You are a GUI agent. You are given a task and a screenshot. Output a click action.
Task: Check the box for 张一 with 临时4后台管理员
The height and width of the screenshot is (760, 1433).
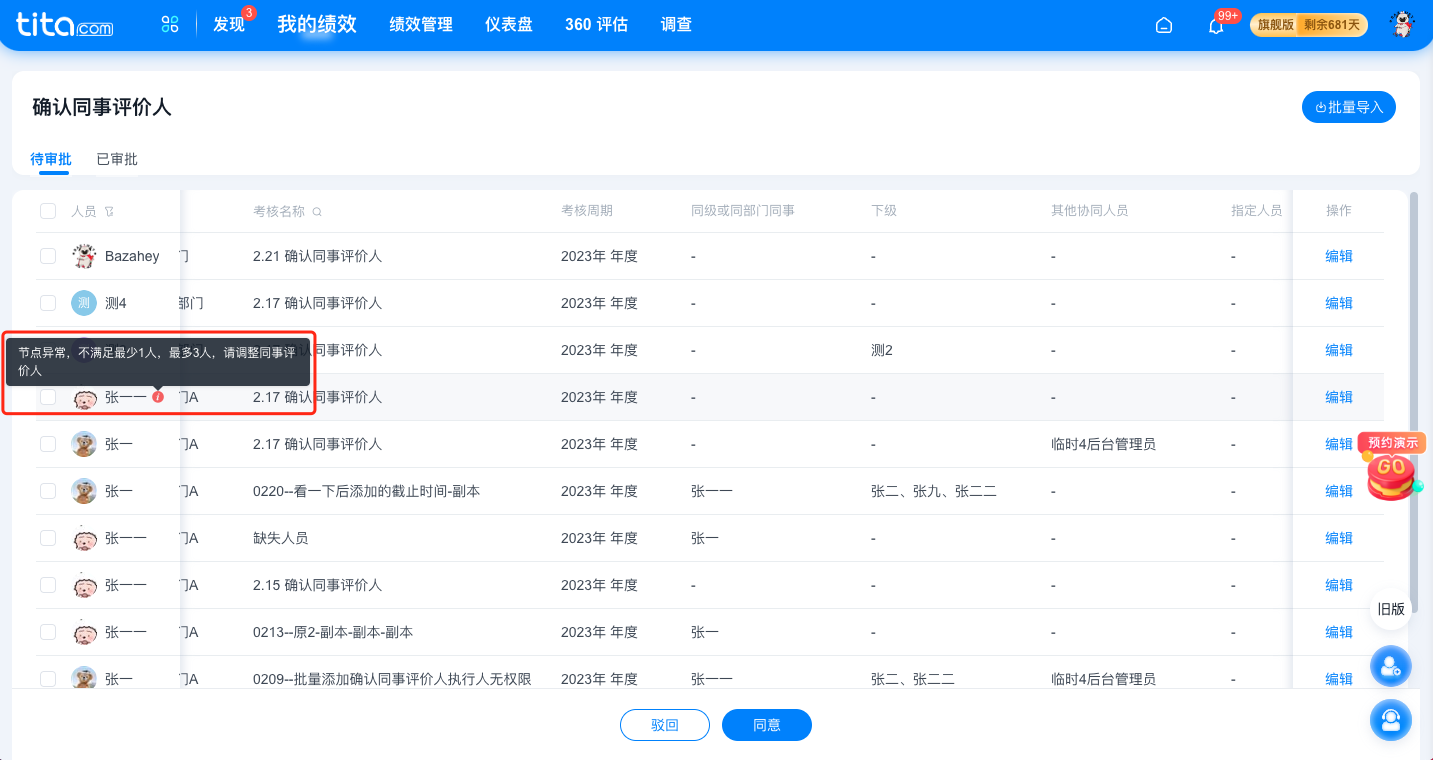pos(48,444)
